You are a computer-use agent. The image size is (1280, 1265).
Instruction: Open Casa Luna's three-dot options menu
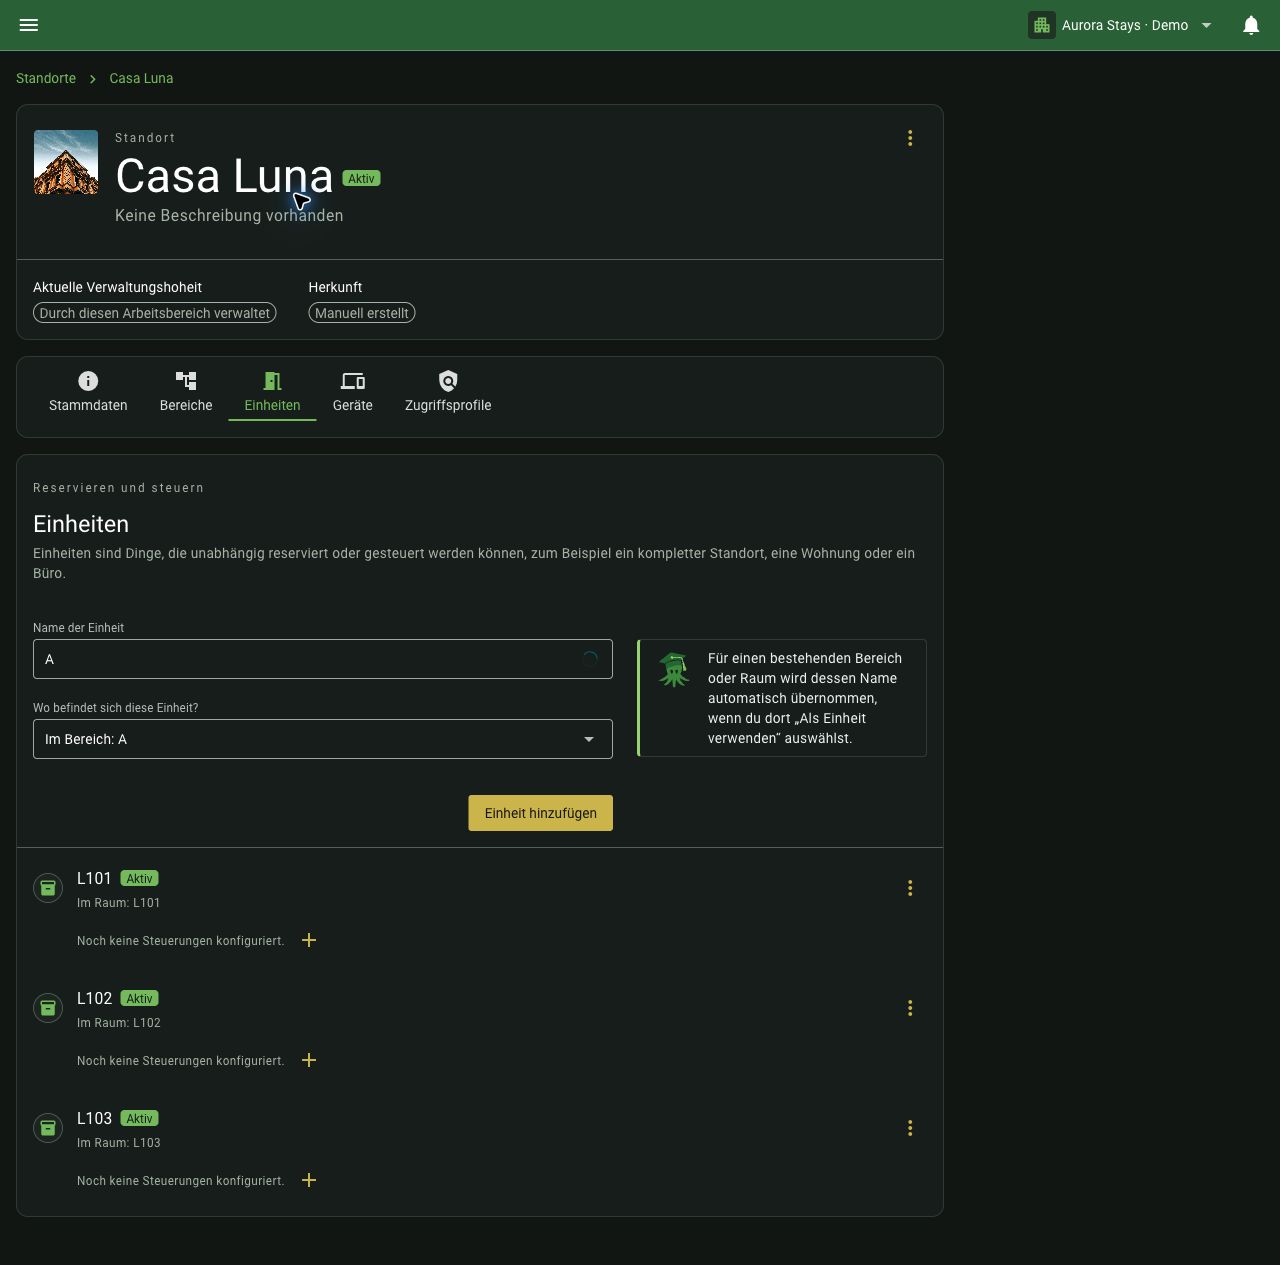click(910, 138)
